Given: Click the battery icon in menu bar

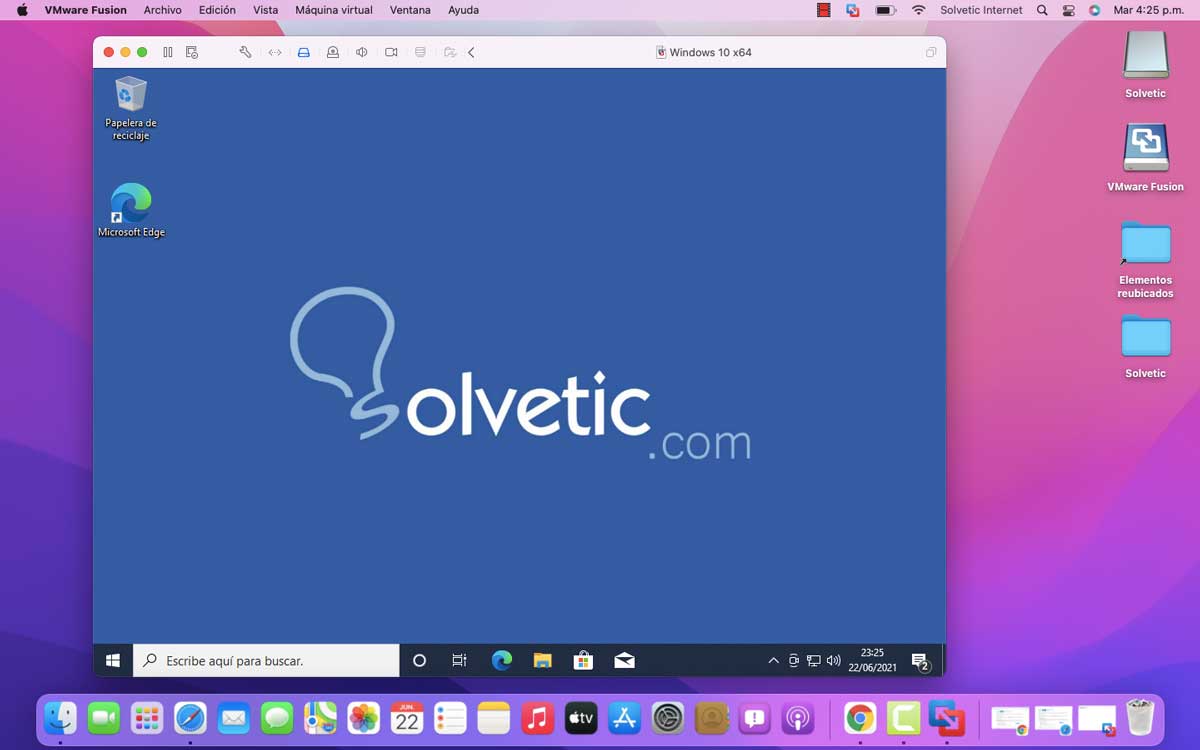Looking at the screenshot, I should [x=885, y=10].
